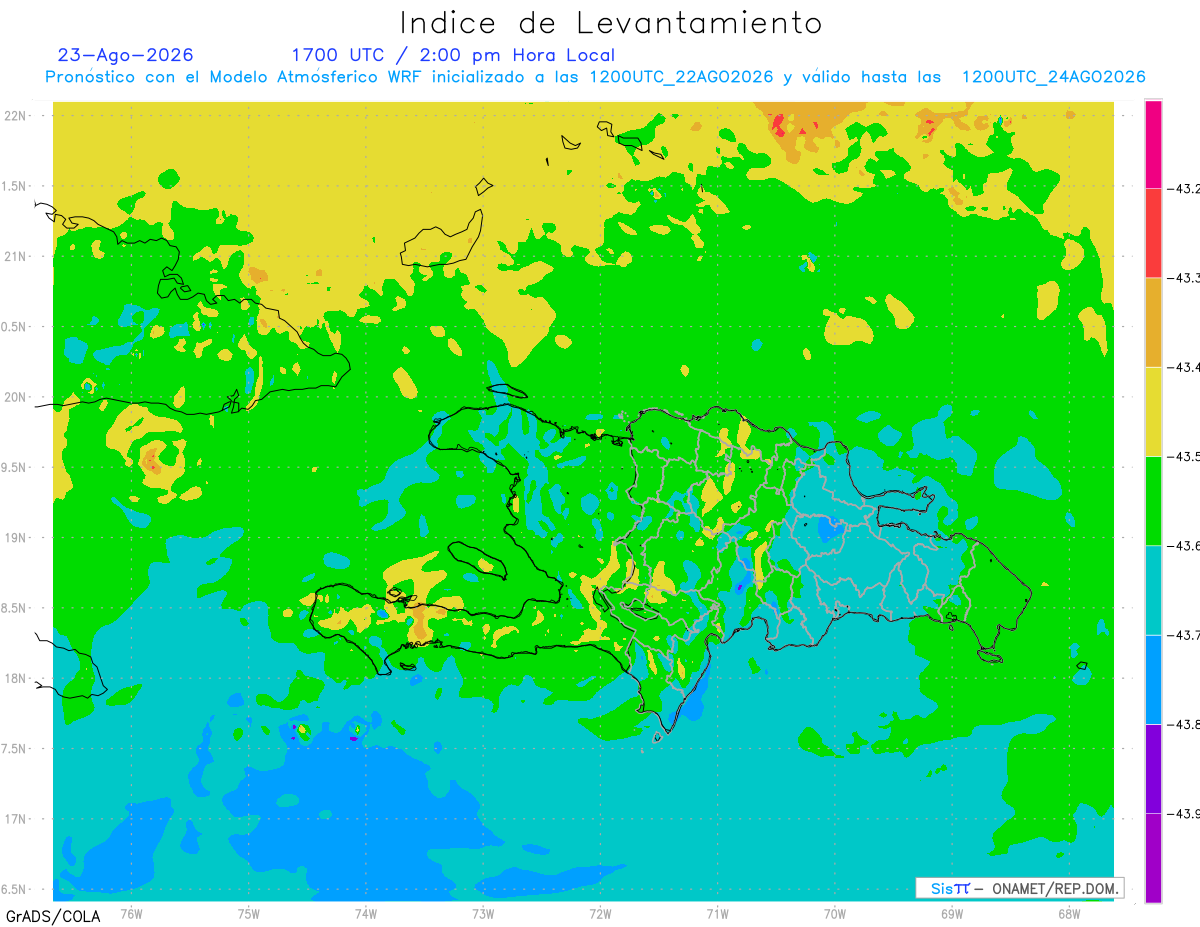The height and width of the screenshot is (927, 1200).
Task: Click the '75W' longitude label
Action: (249, 913)
